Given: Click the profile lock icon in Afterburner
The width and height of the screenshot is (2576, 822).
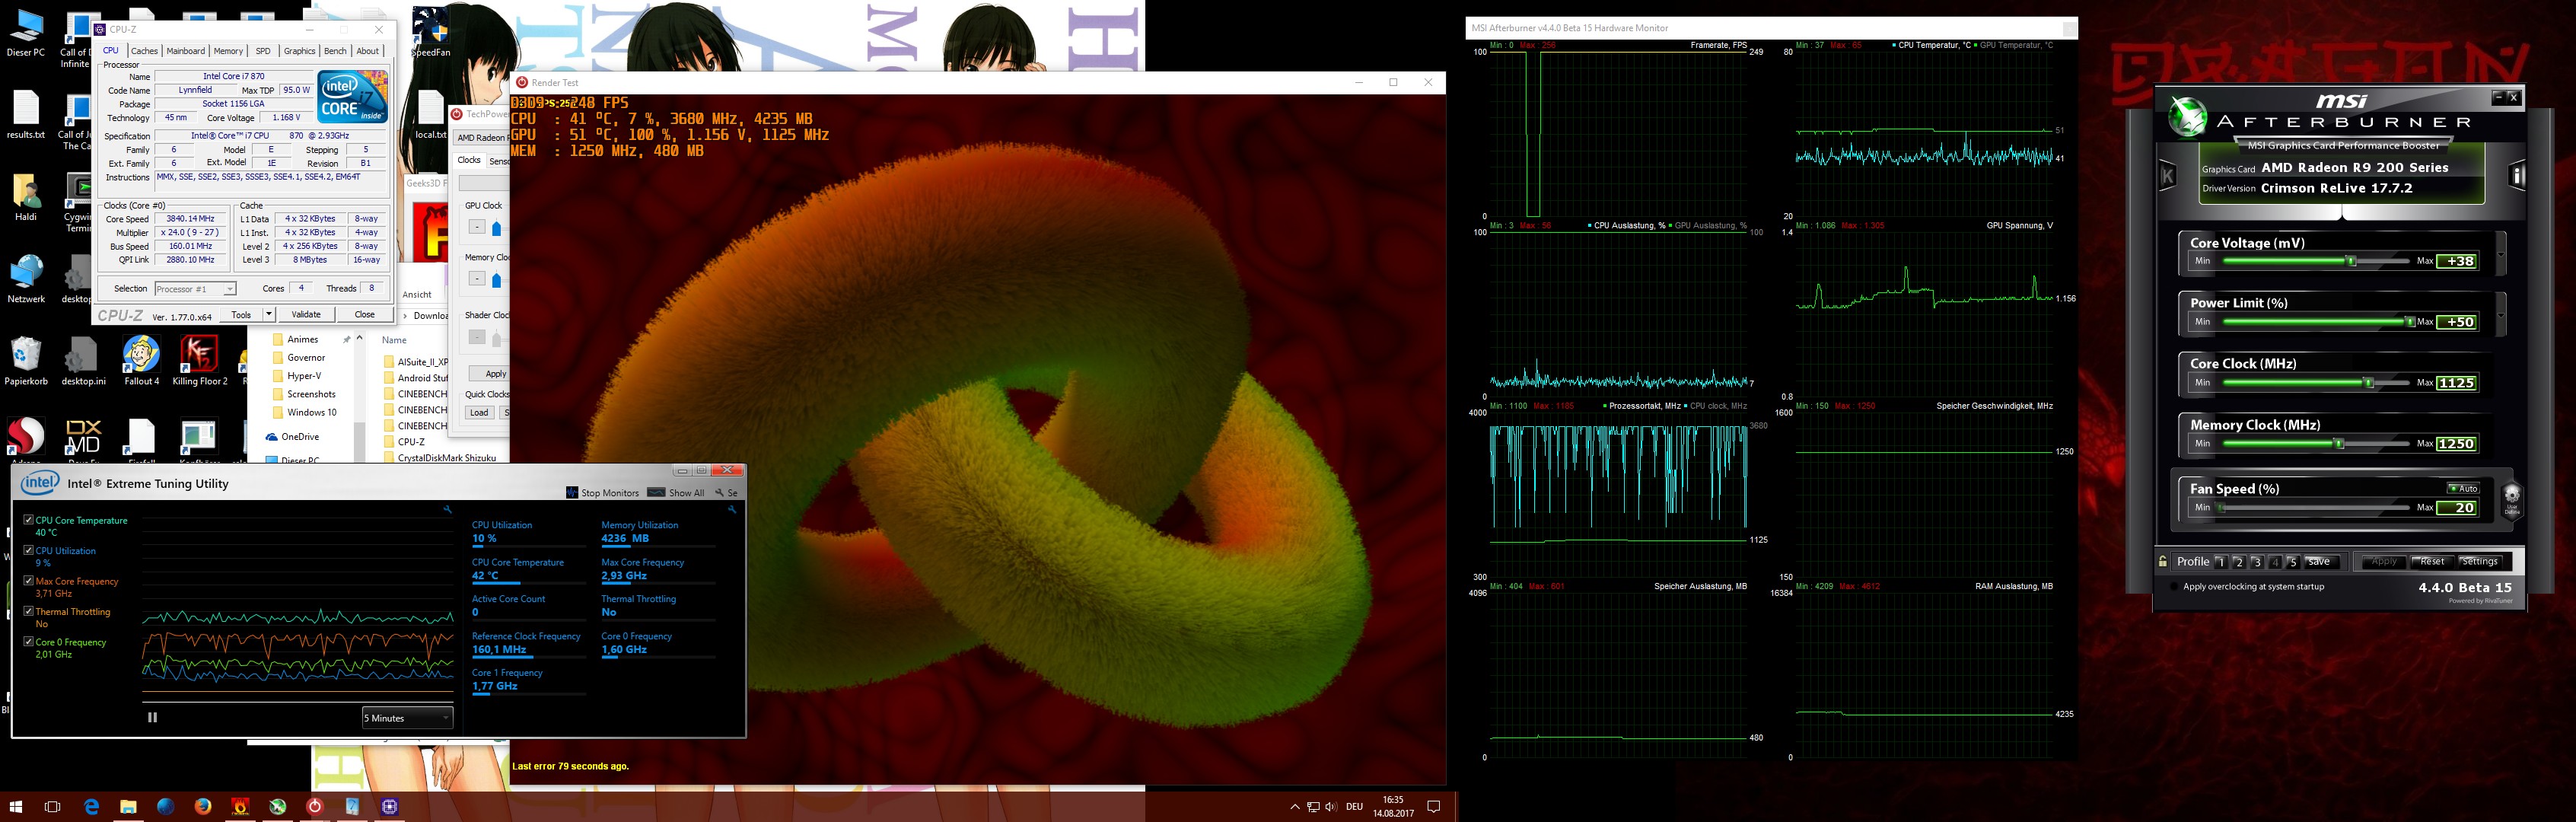Looking at the screenshot, I should coord(2163,562).
